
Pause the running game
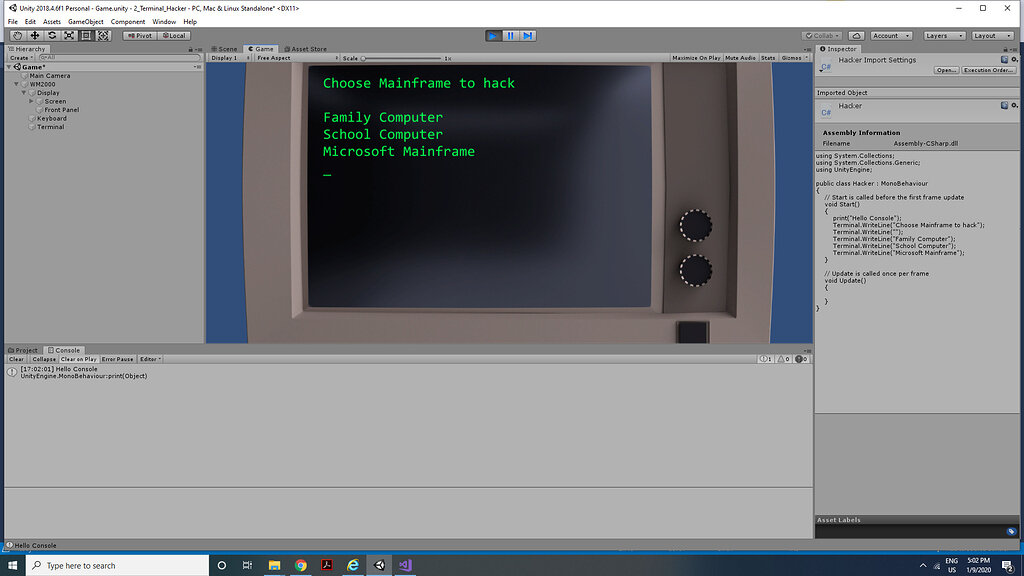[x=511, y=35]
